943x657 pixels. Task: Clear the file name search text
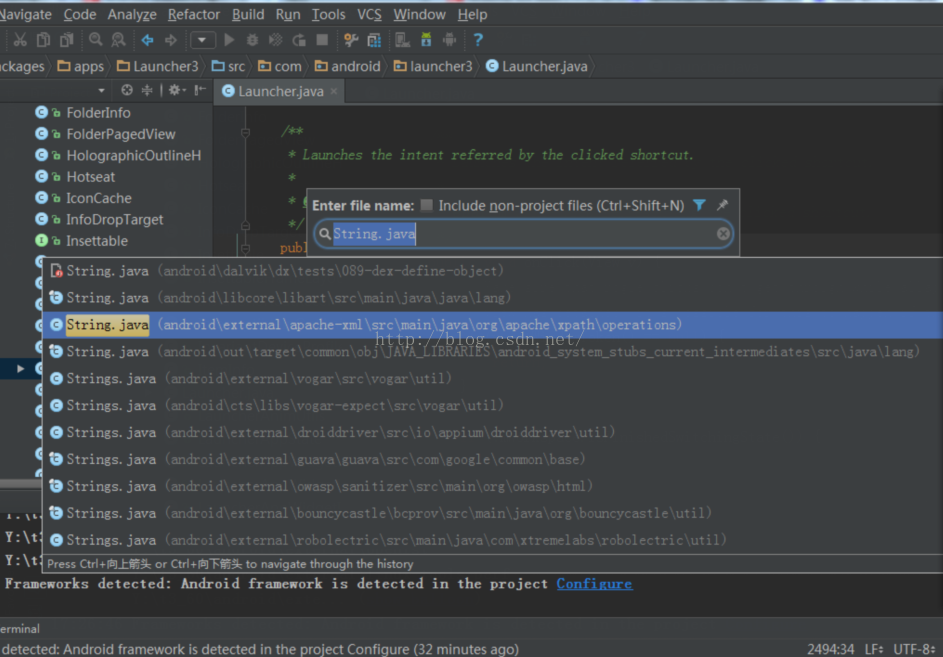(723, 234)
